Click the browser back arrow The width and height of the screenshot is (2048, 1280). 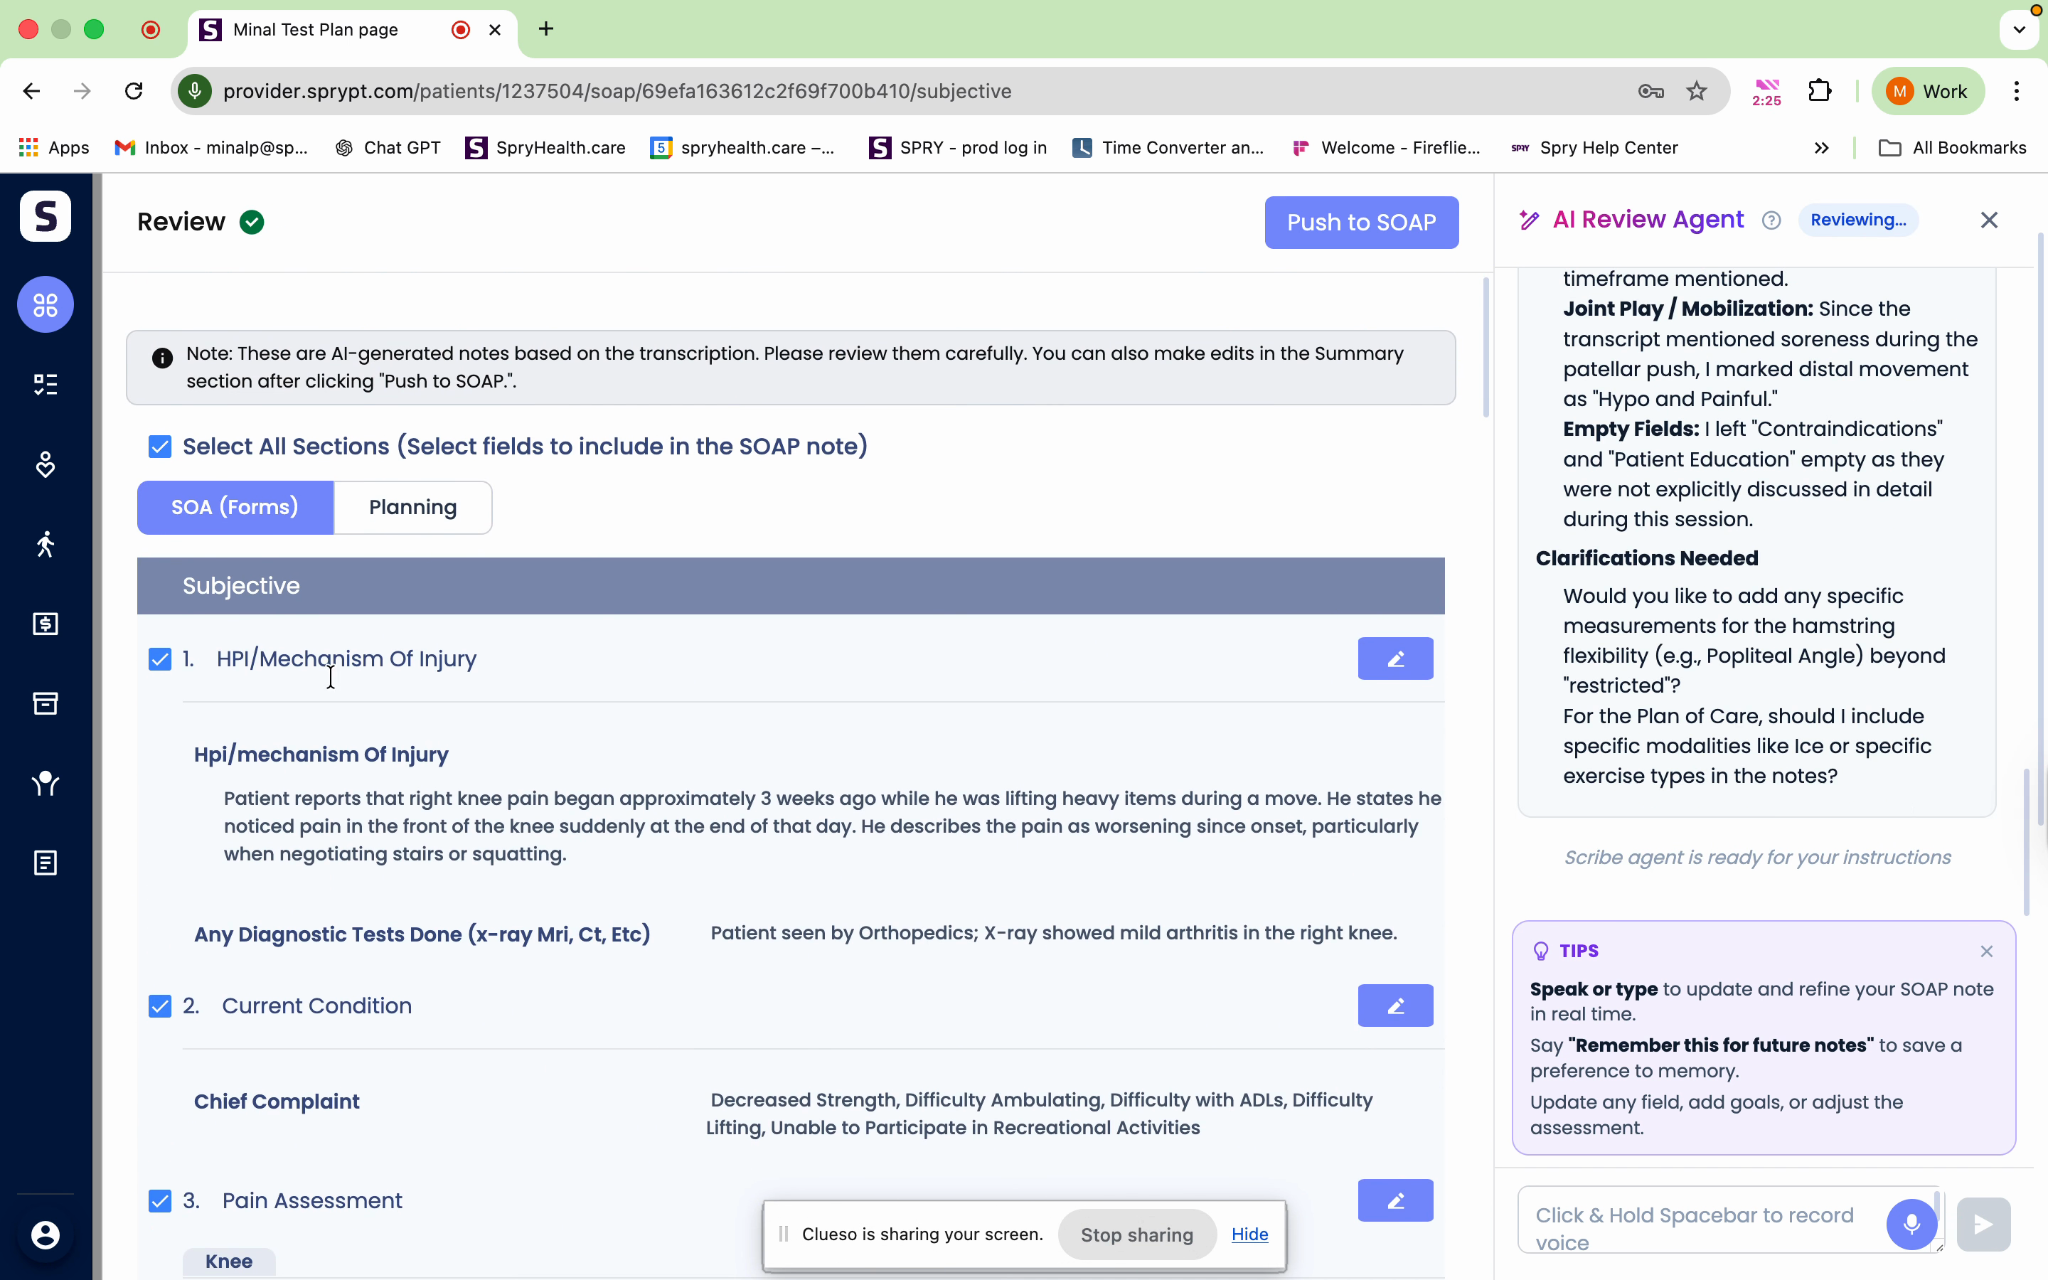32,91
